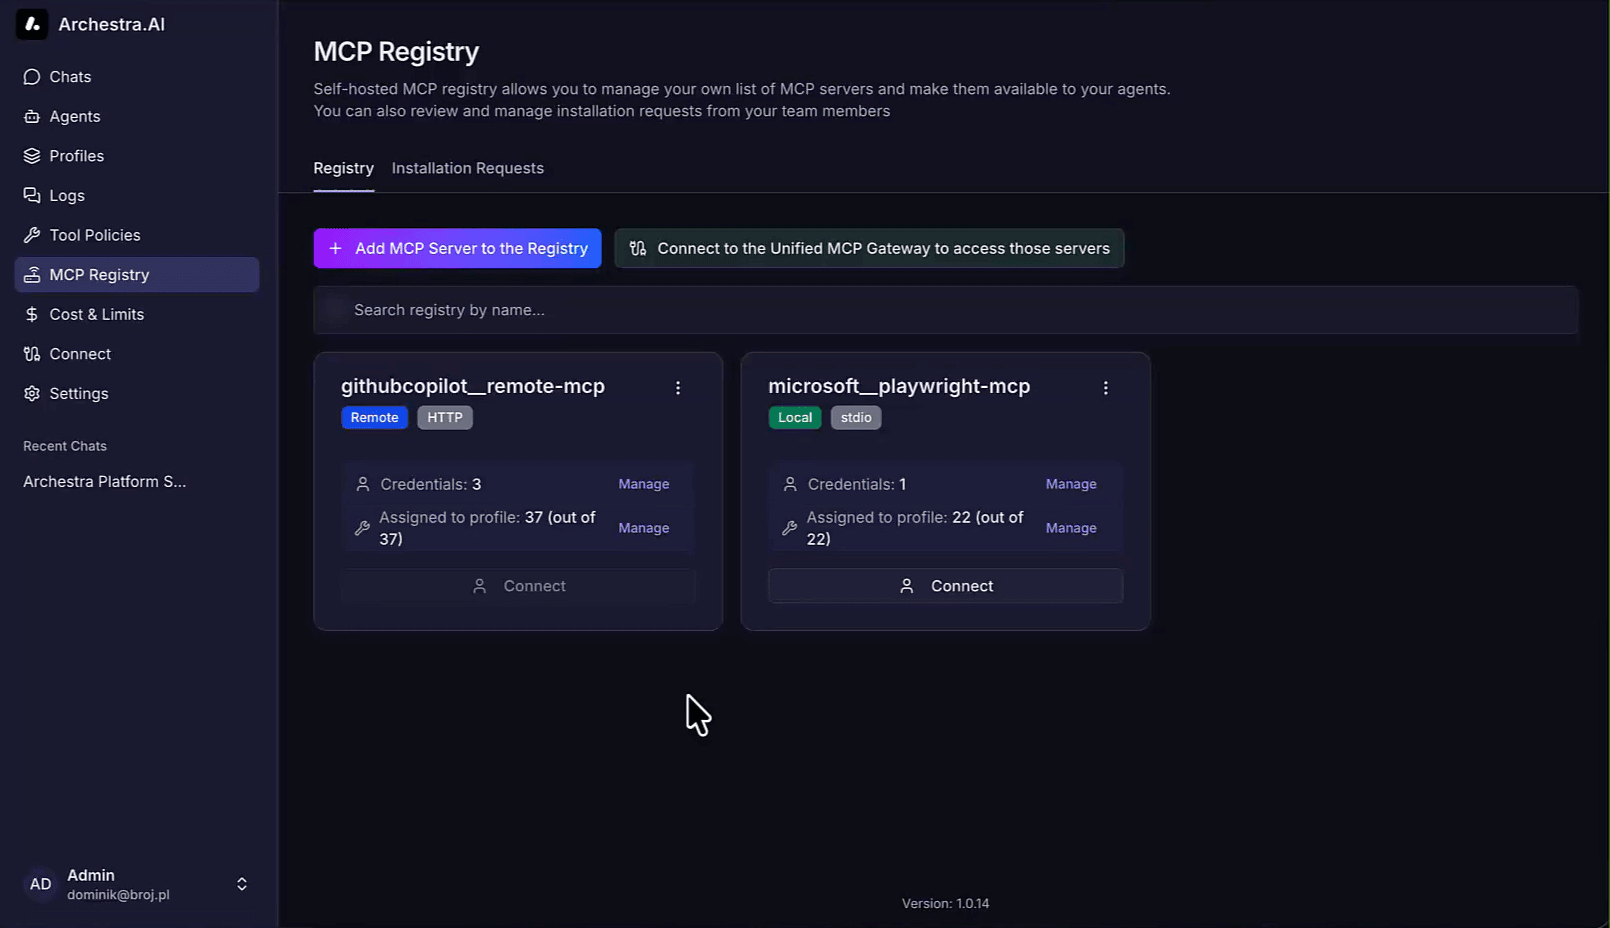Screen dimensions: 1610x928
Task: Open Settings from the sidebar
Action: click(78, 394)
